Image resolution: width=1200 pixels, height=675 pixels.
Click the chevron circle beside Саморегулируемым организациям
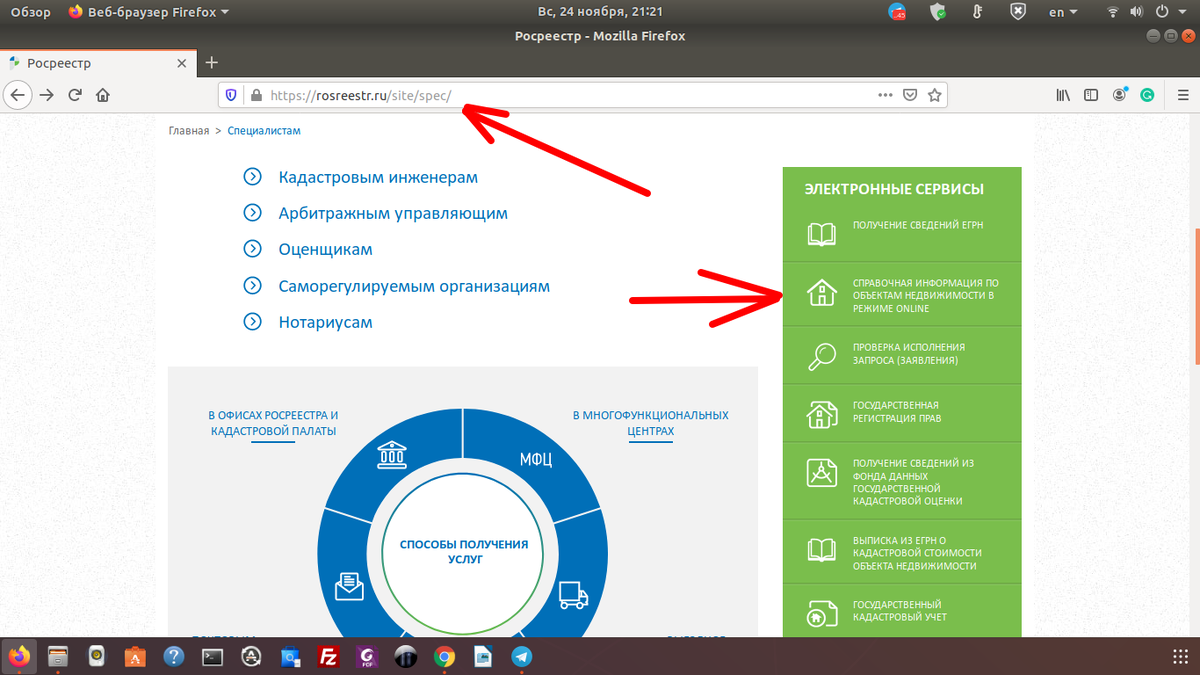coord(252,286)
